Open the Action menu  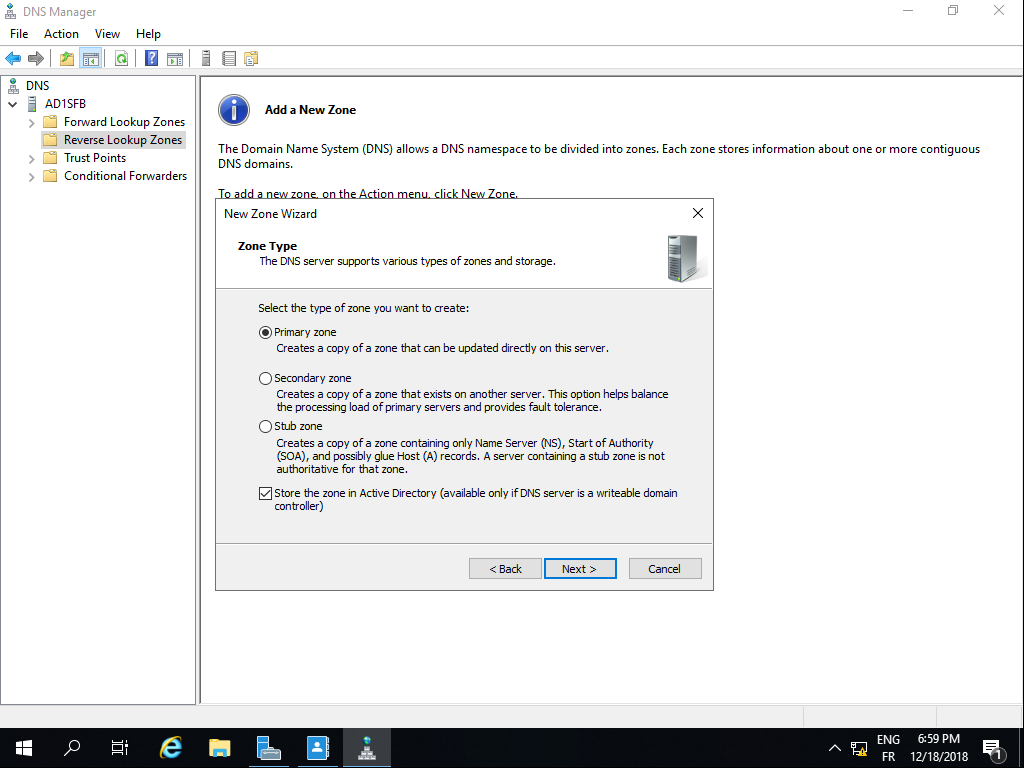coord(61,34)
